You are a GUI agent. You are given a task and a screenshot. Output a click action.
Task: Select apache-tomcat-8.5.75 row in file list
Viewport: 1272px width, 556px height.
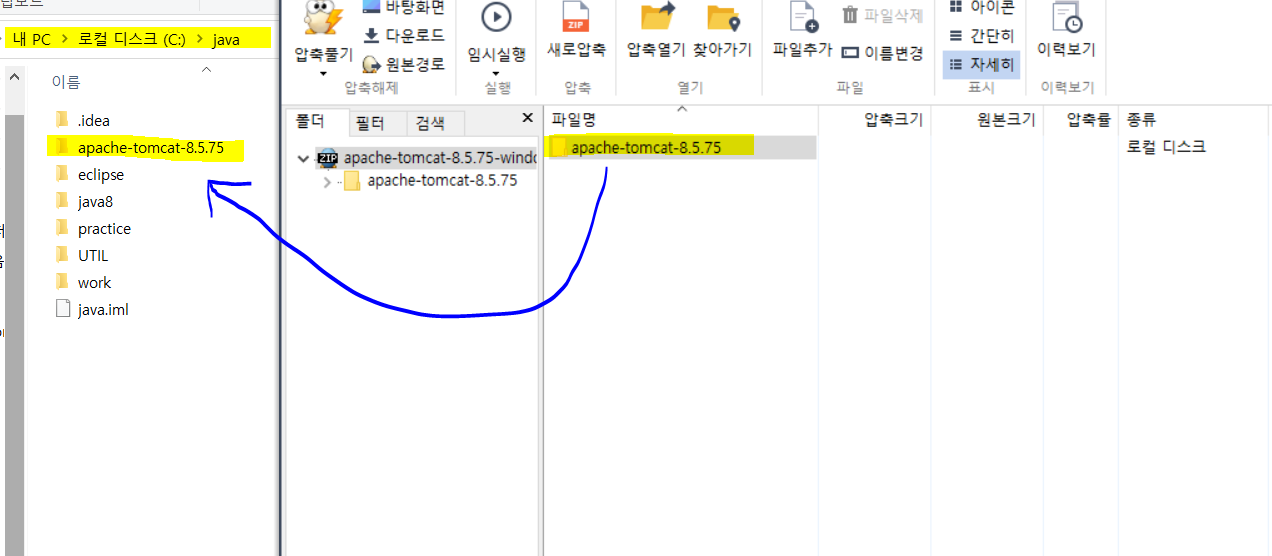[x=681, y=147]
